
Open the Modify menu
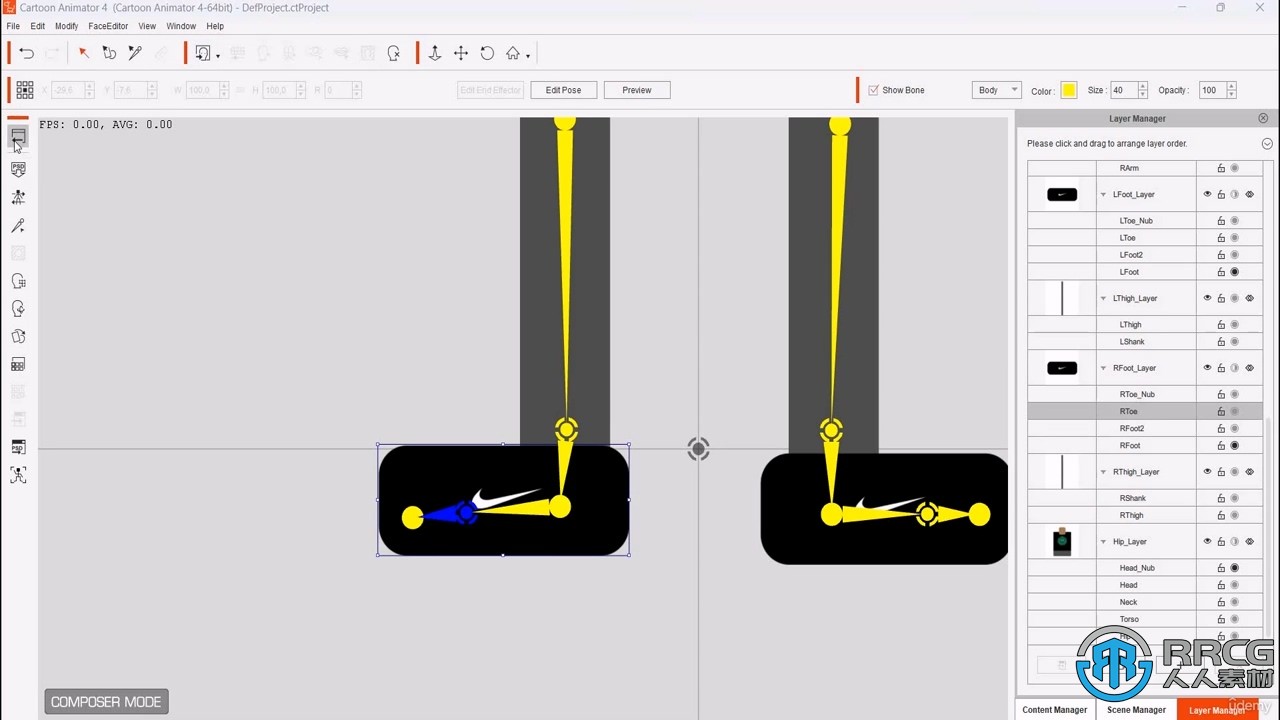click(x=66, y=26)
